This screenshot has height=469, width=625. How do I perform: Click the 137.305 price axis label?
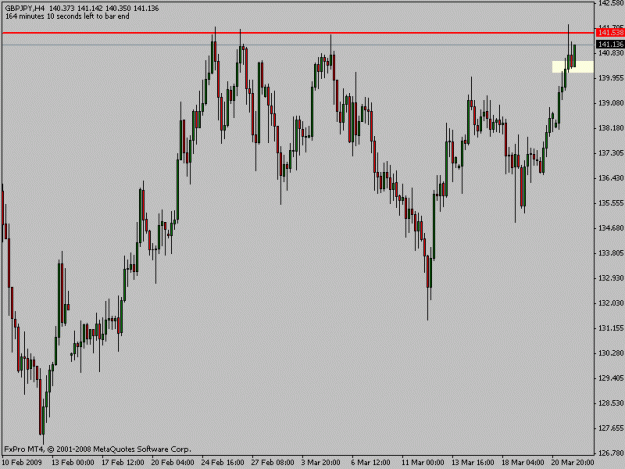pyautogui.click(x=610, y=153)
